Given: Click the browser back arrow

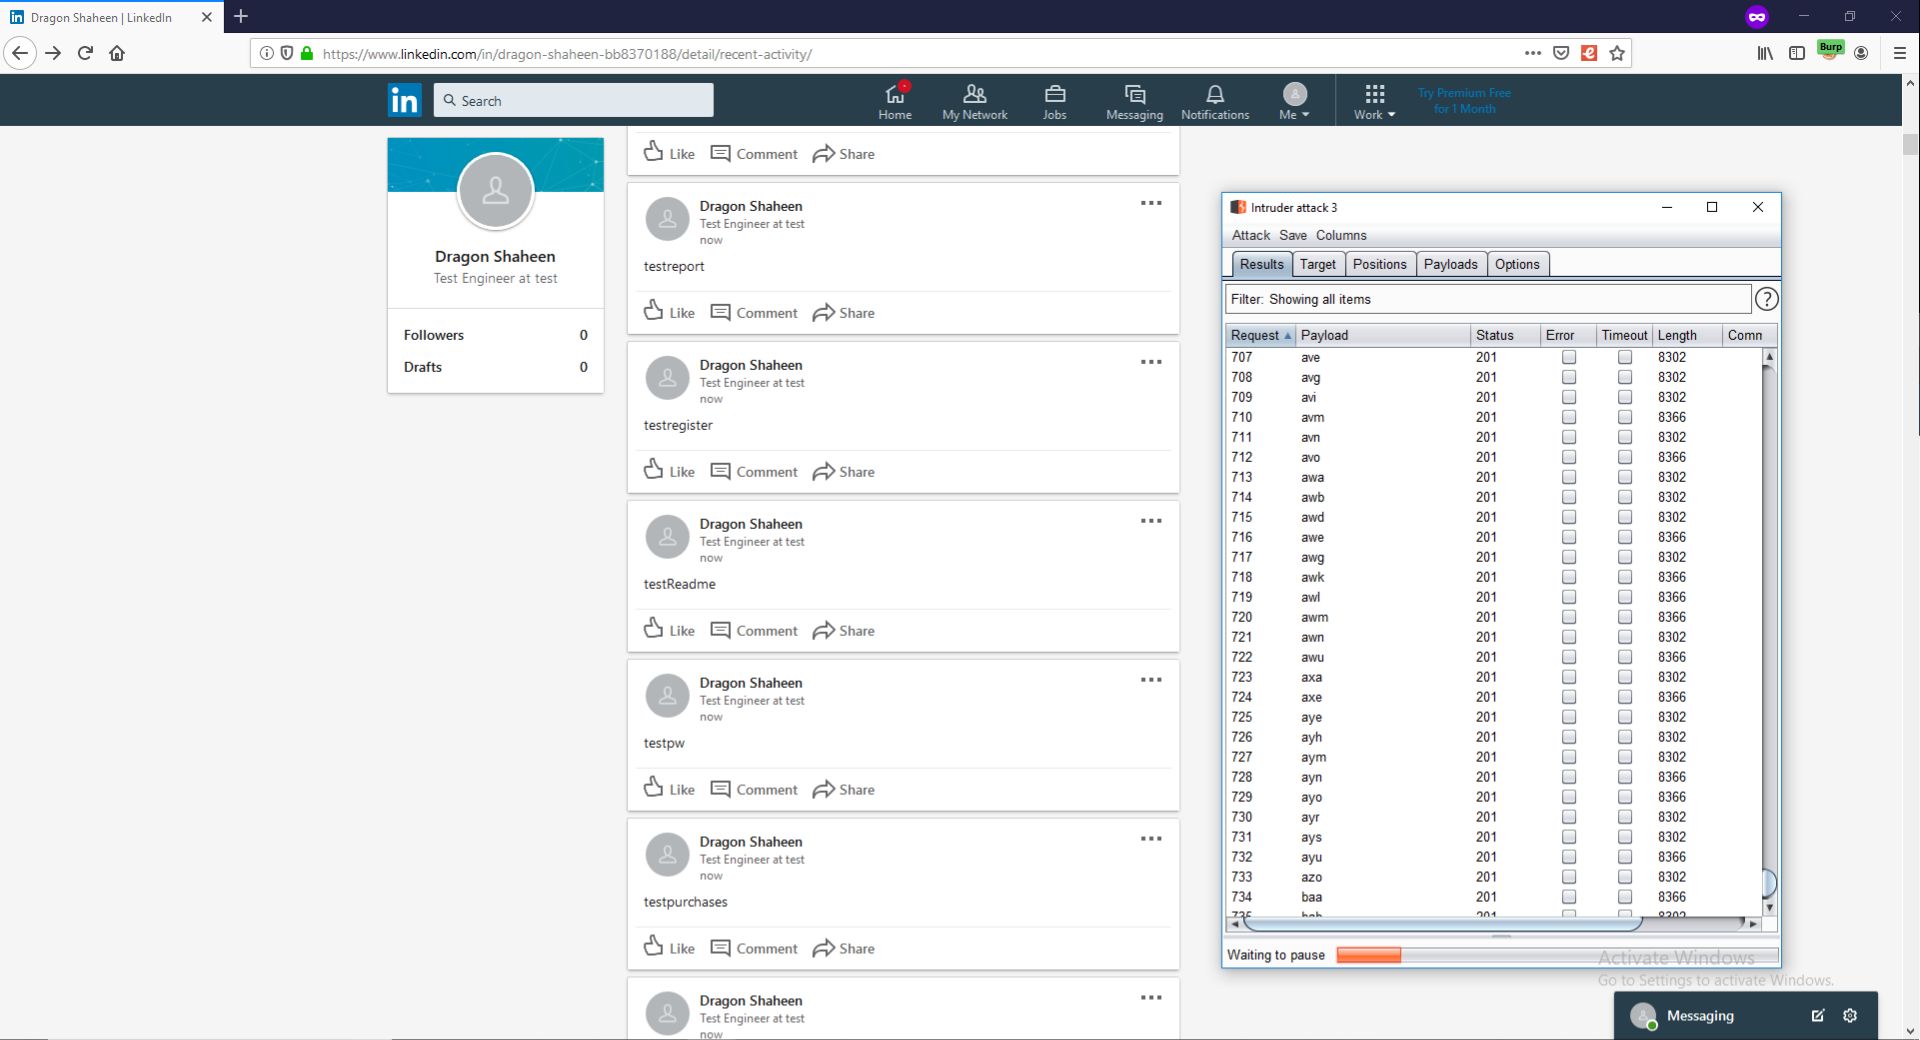Looking at the screenshot, I should (x=20, y=53).
